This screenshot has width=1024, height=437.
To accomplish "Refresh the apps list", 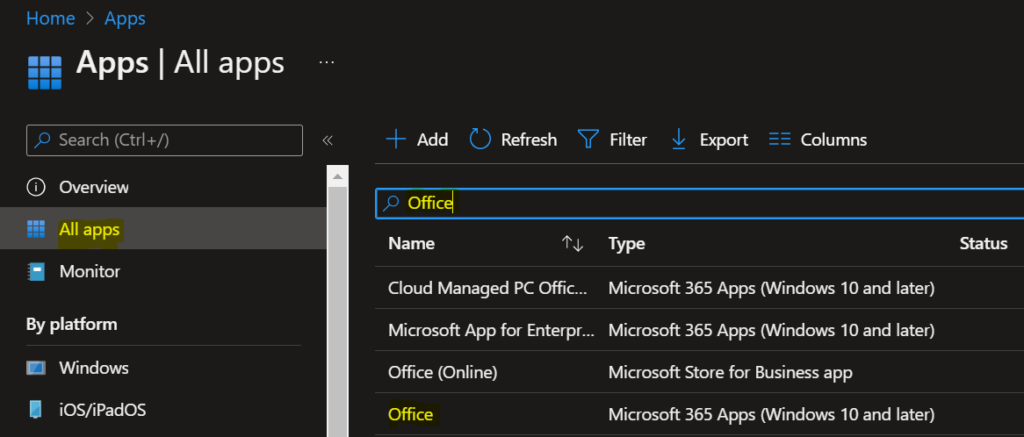I will [513, 140].
